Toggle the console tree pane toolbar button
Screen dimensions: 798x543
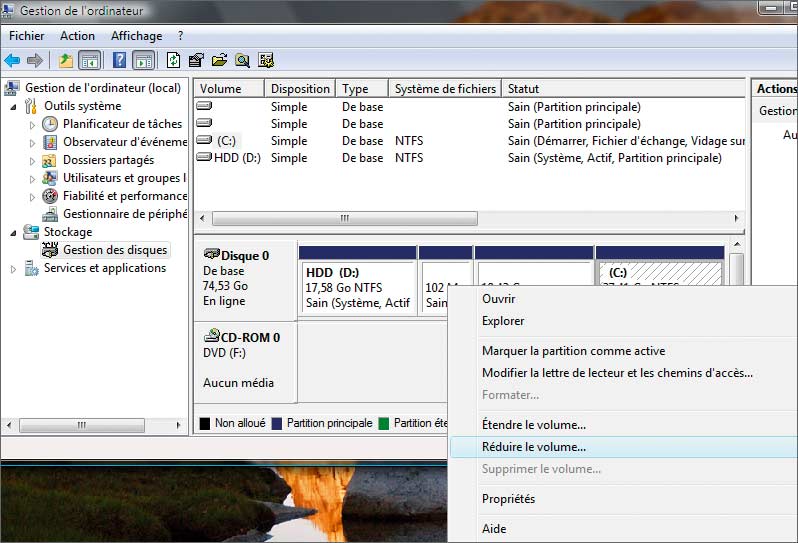[x=90, y=60]
